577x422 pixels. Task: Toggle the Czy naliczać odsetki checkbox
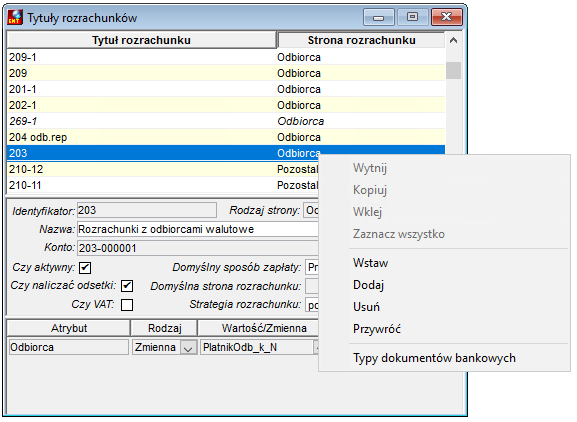point(127,286)
